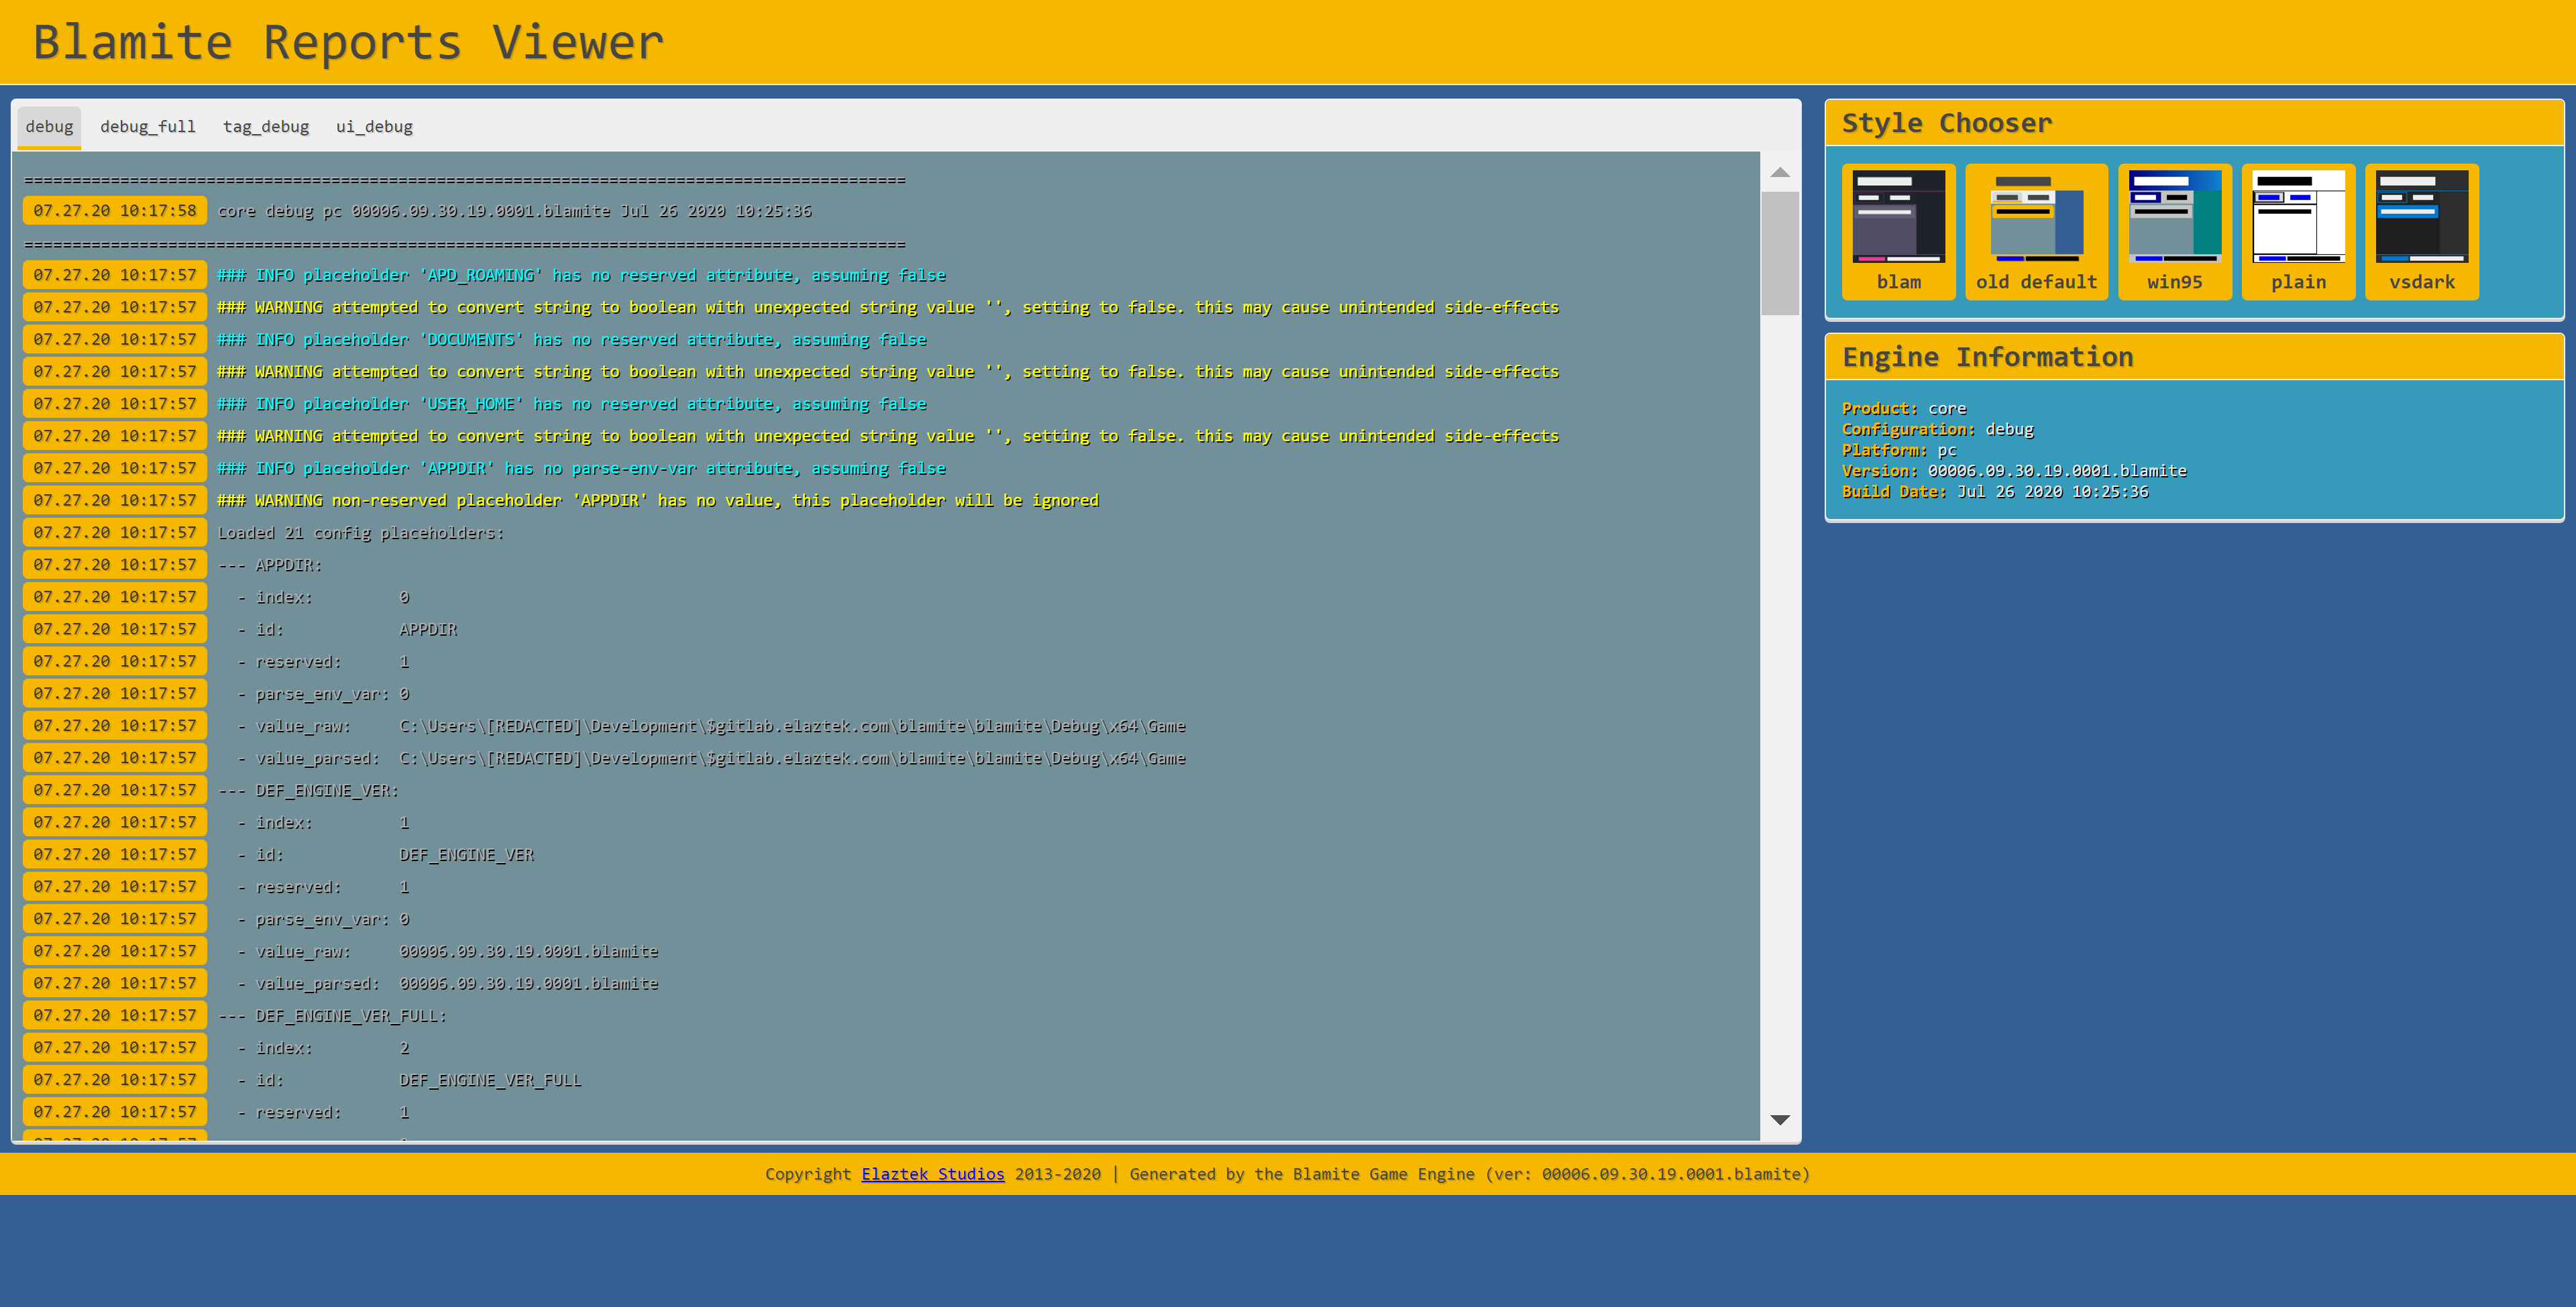Choose the old default style
This screenshot has height=1307, width=2576.
(2036, 230)
